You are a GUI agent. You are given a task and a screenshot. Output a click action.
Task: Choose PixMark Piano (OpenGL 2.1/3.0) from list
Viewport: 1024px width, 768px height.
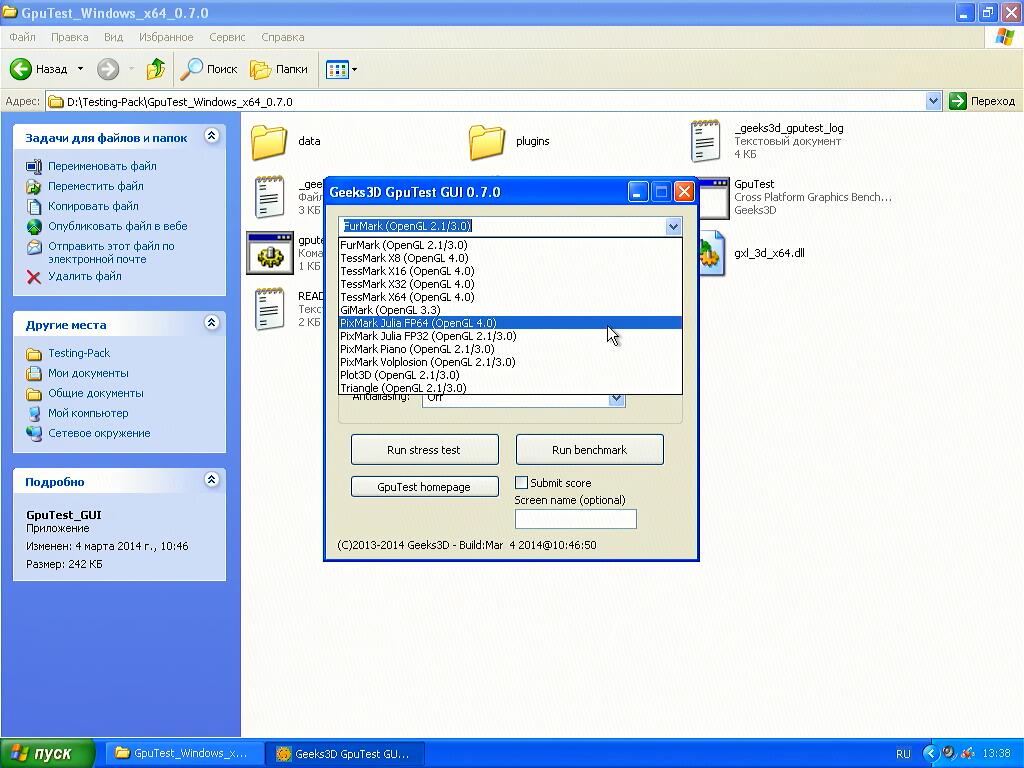pos(417,349)
